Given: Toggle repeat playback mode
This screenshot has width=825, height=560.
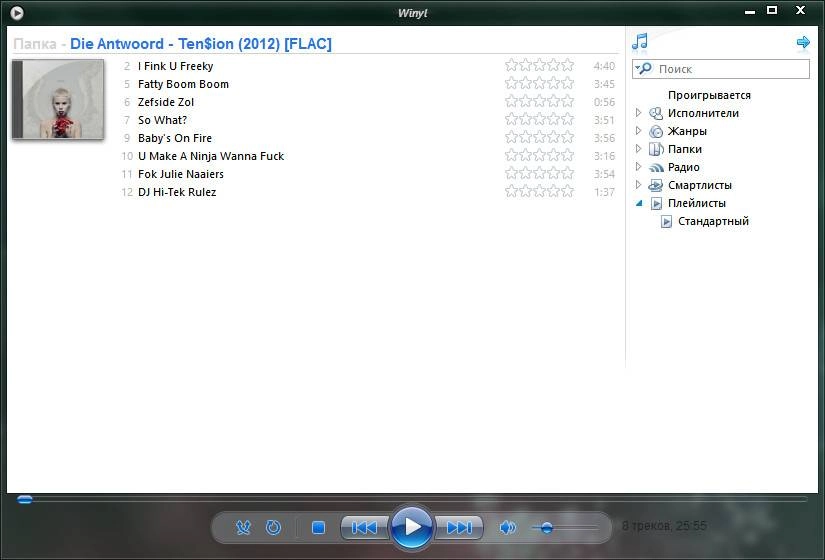Looking at the screenshot, I should [x=274, y=527].
